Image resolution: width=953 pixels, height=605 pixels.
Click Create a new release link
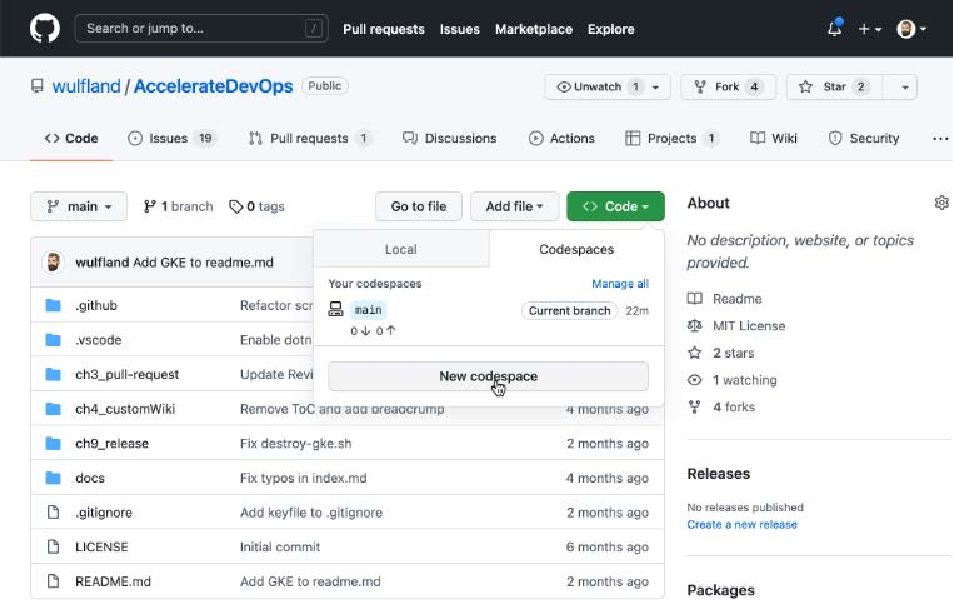coord(742,525)
